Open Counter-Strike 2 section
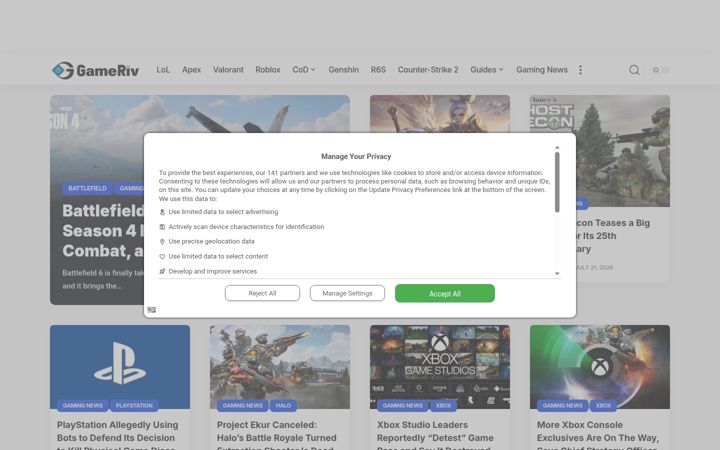The width and height of the screenshot is (720, 450). click(428, 70)
